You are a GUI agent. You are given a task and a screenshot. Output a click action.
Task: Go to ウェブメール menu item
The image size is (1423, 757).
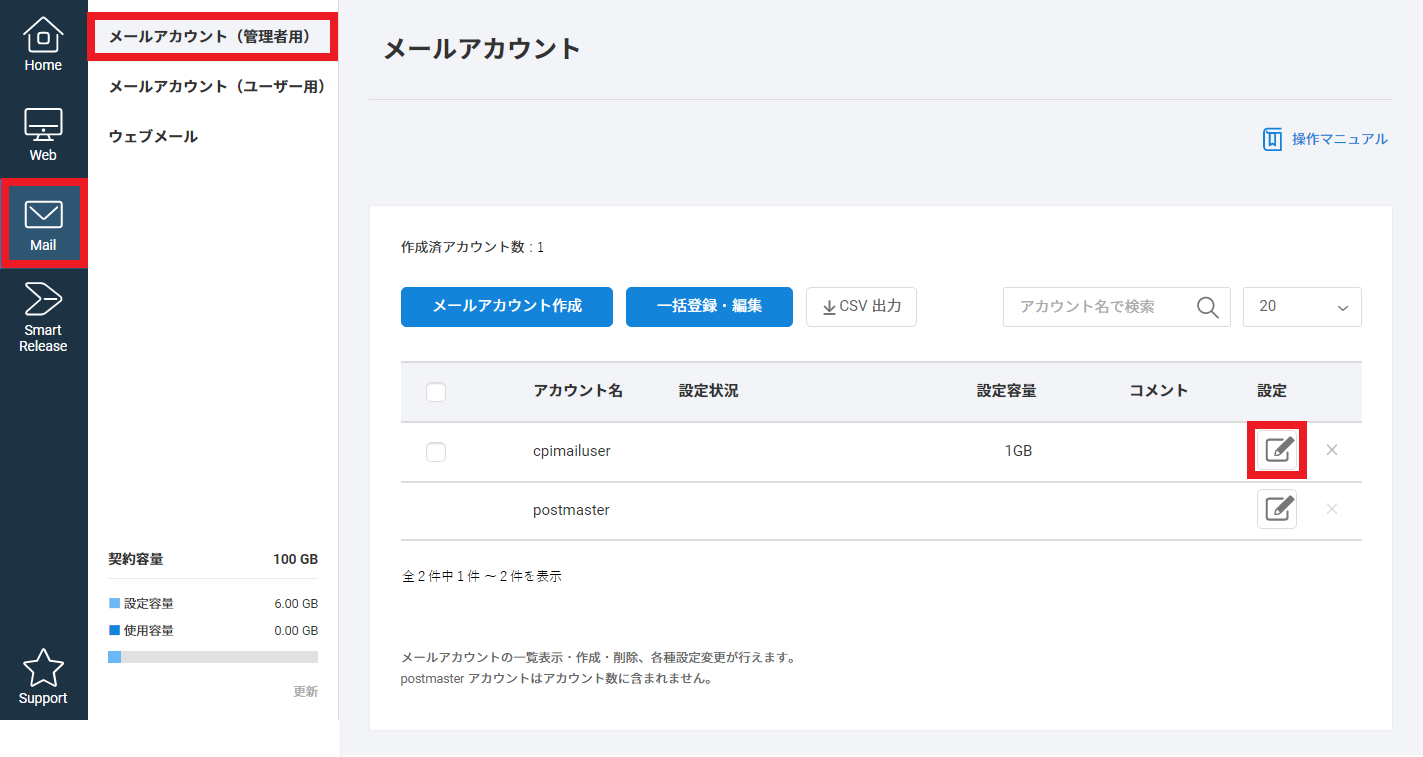tap(153, 137)
